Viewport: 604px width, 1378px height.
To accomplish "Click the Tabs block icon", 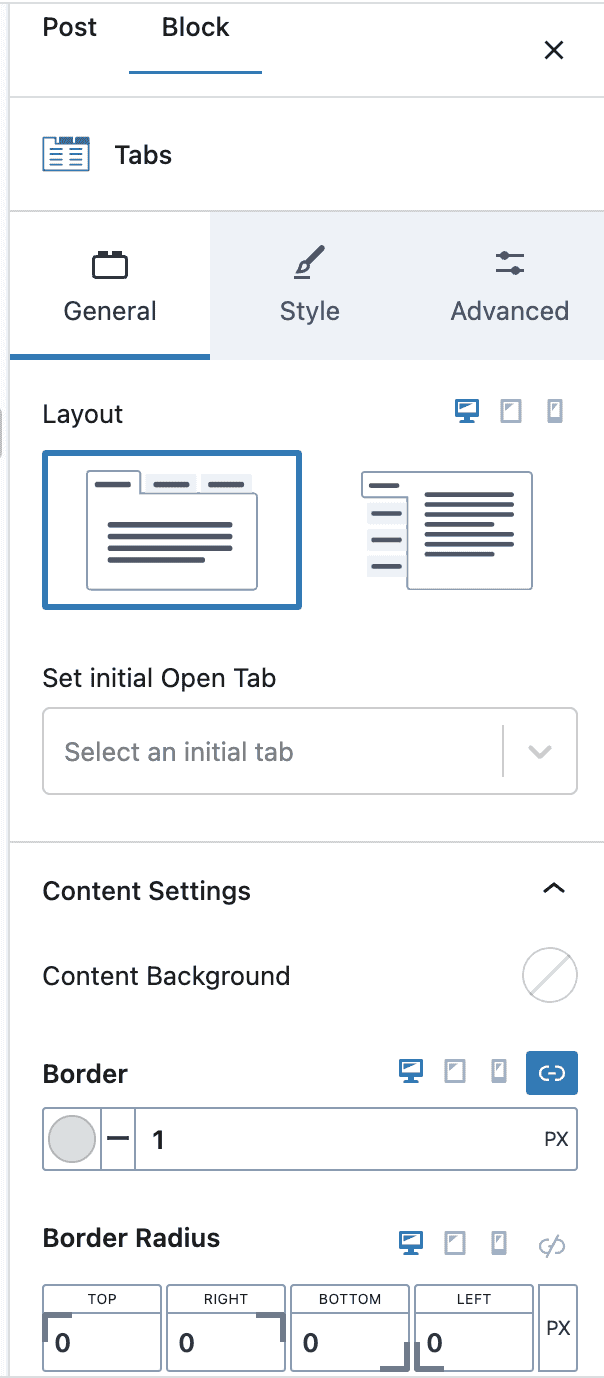I will [65, 154].
